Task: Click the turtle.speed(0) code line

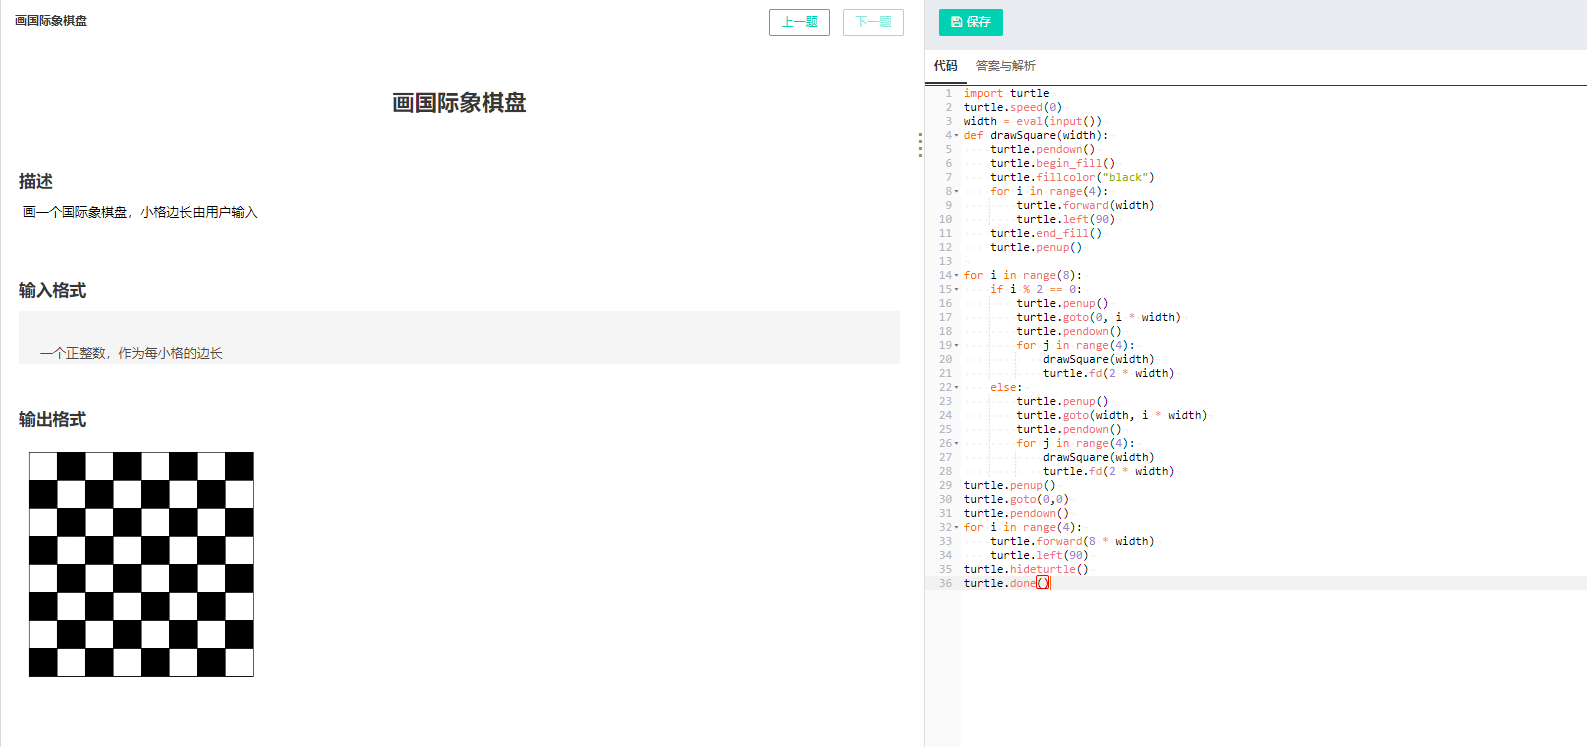Action: click(x=1013, y=107)
